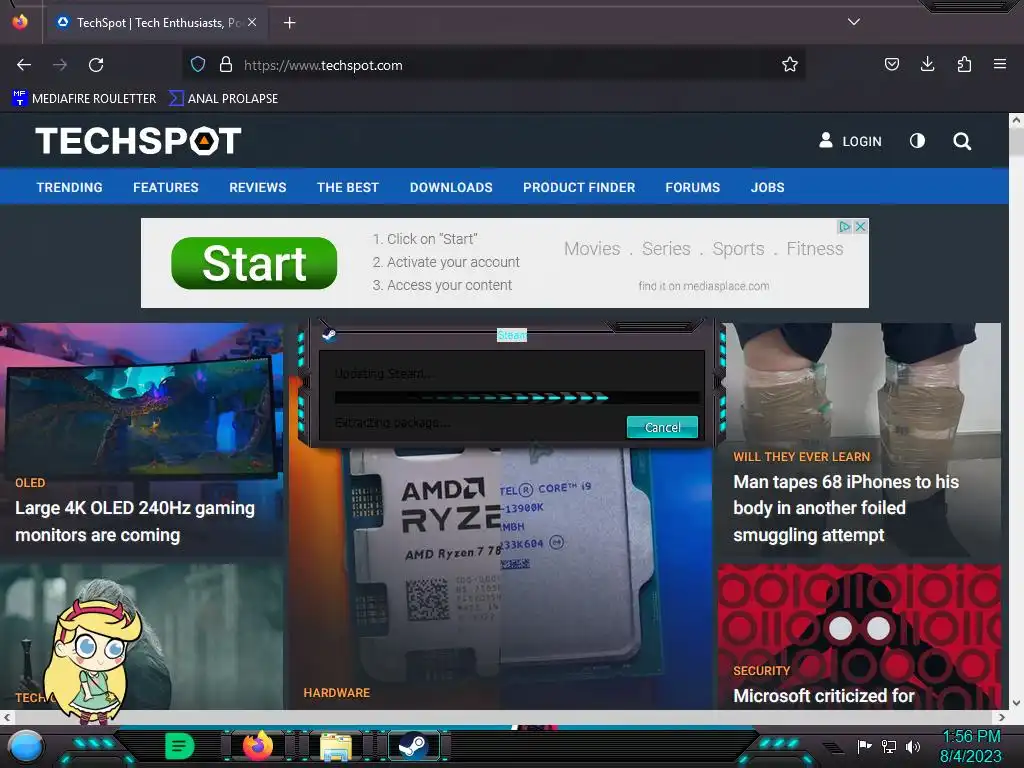1024x768 pixels.
Task: Open the Start orb menu
Action: pyautogui.click(x=26, y=746)
